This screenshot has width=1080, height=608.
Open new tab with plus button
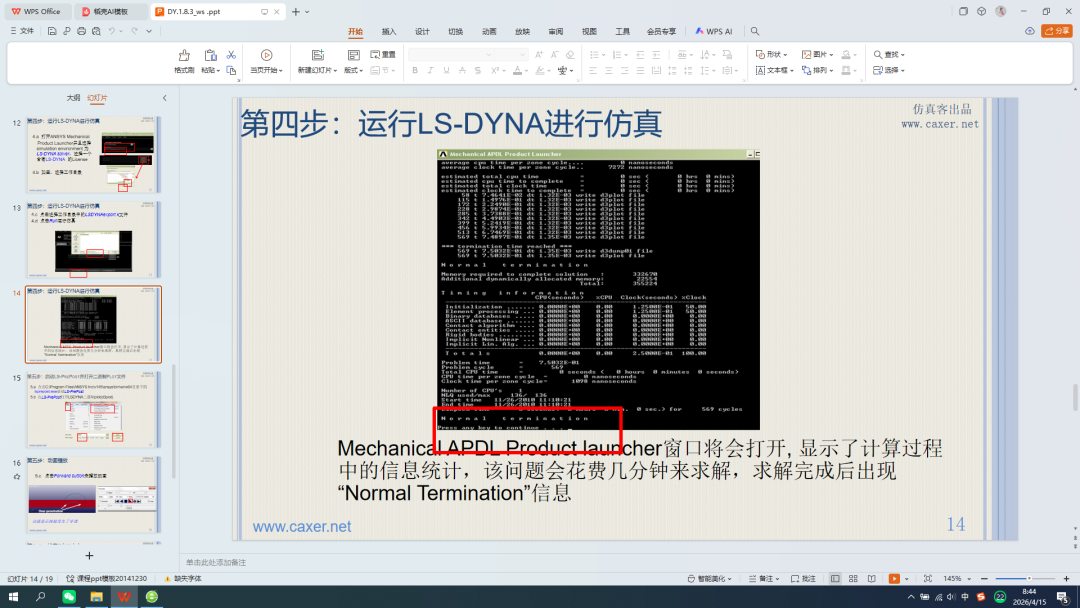tap(295, 12)
